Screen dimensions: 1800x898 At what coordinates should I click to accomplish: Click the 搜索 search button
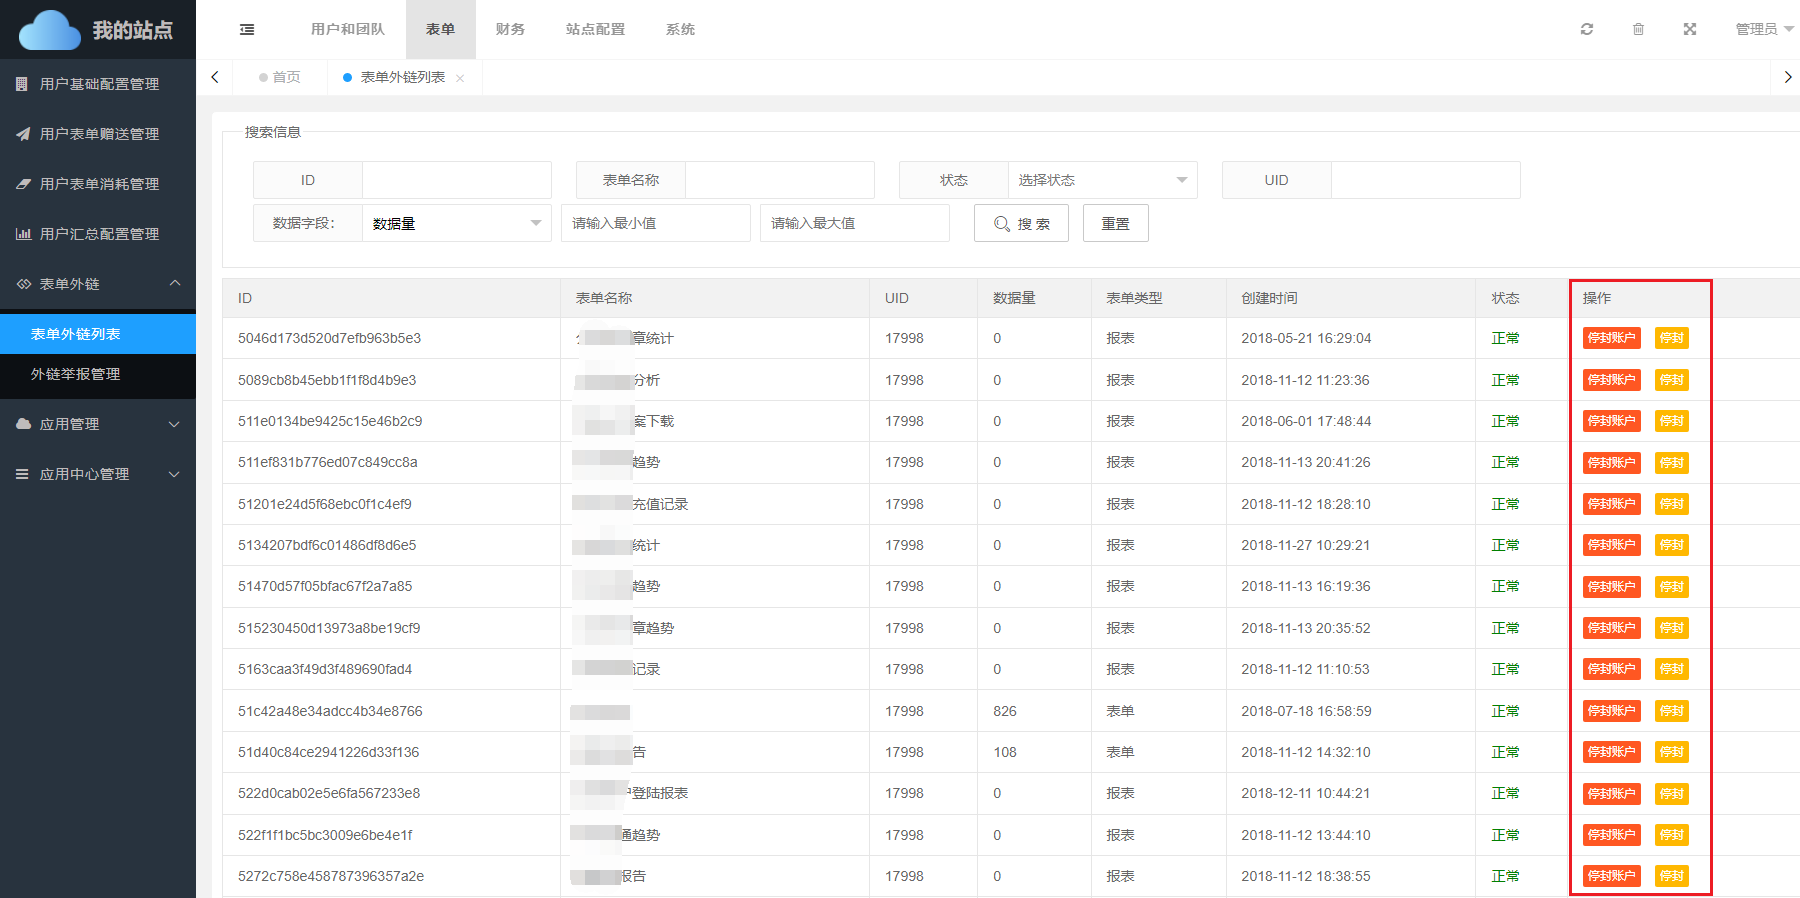point(1021,223)
